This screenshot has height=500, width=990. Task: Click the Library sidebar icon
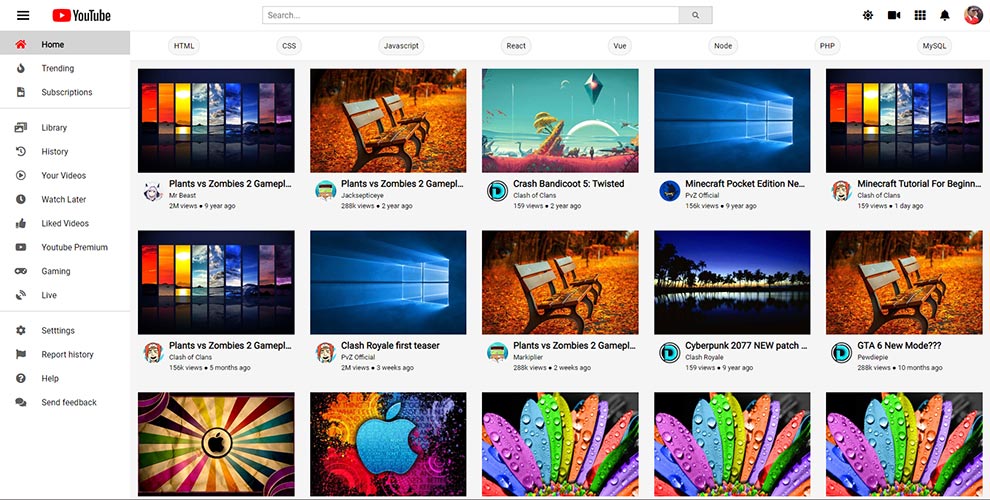21,128
